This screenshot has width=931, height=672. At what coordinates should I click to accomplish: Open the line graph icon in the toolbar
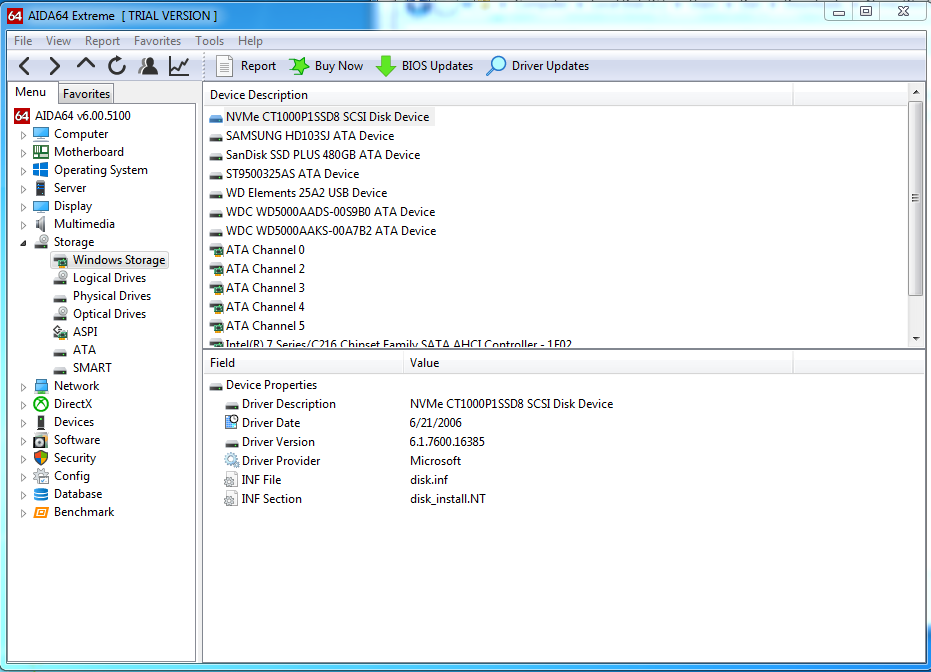179,66
